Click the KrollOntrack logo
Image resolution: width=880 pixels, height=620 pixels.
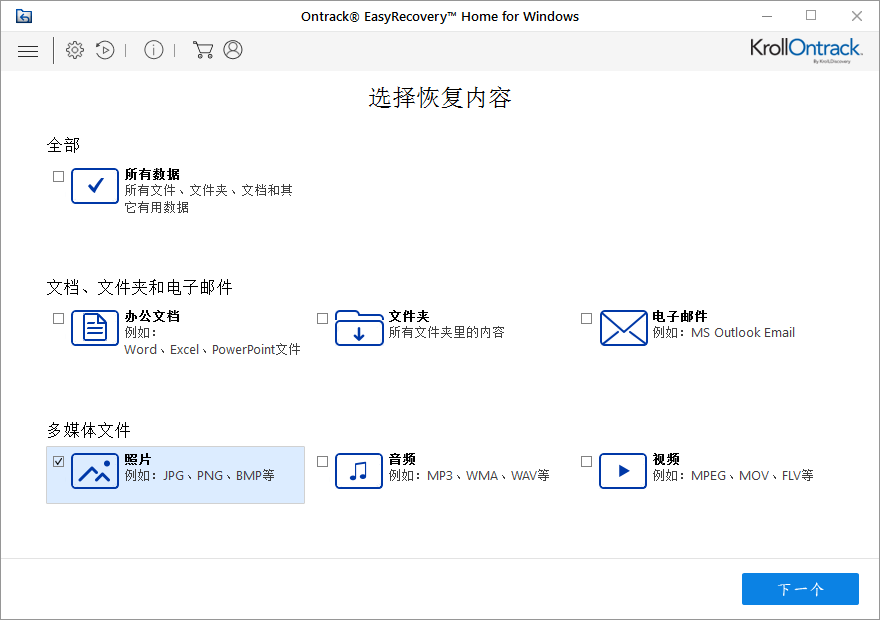806,48
